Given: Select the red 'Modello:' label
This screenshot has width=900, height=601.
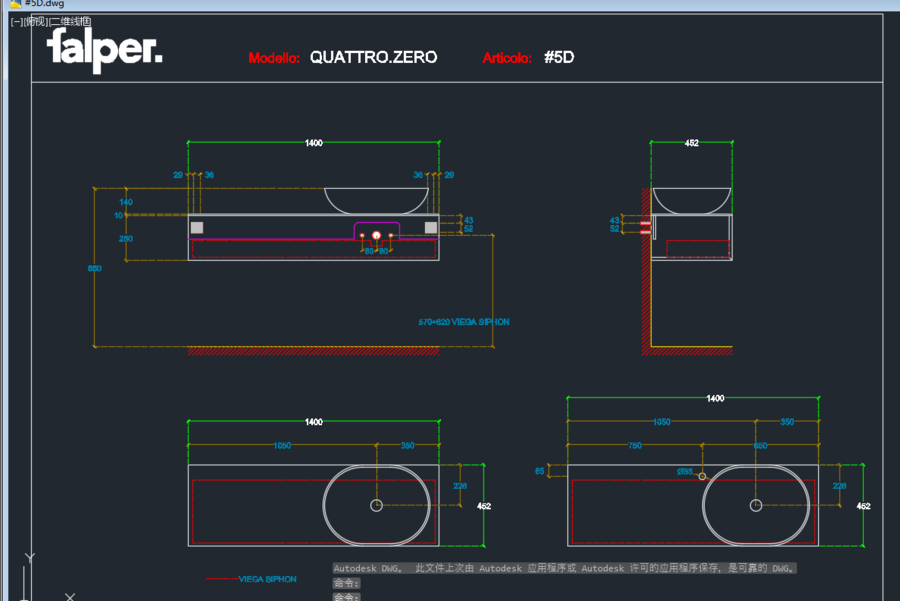Looking at the screenshot, I should [x=274, y=58].
